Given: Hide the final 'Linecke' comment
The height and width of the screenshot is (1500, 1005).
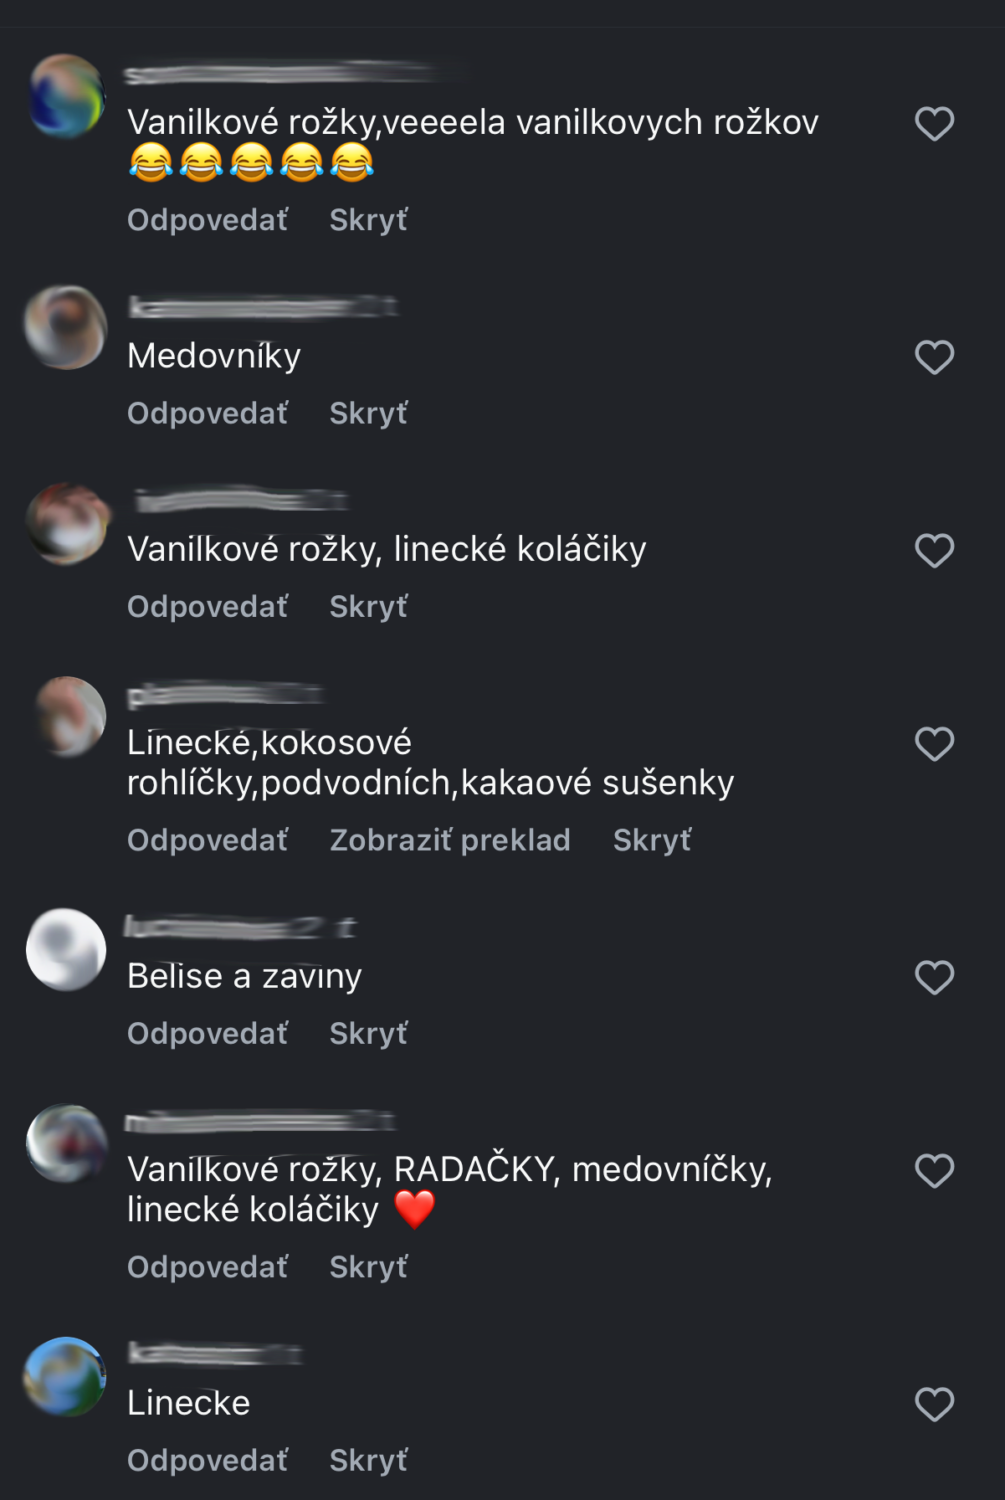Looking at the screenshot, I should tap(369, 1460).
